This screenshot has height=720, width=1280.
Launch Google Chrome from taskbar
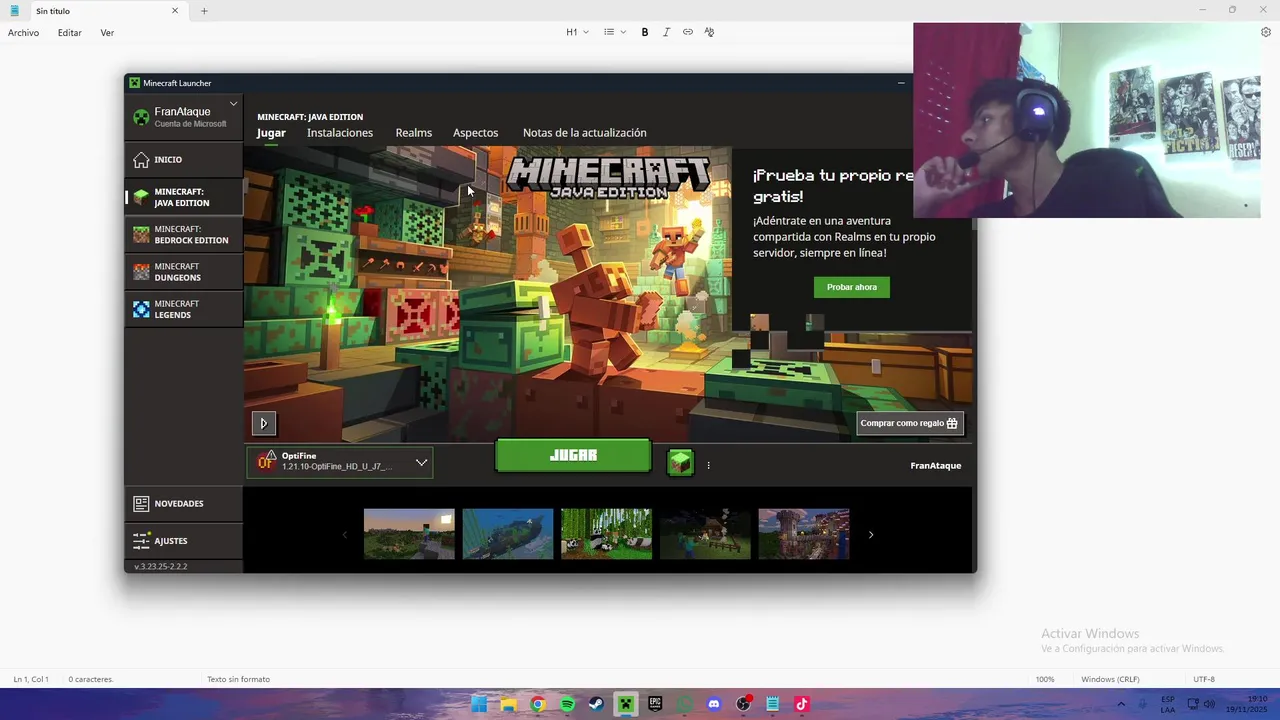click(x=537, y=704)
